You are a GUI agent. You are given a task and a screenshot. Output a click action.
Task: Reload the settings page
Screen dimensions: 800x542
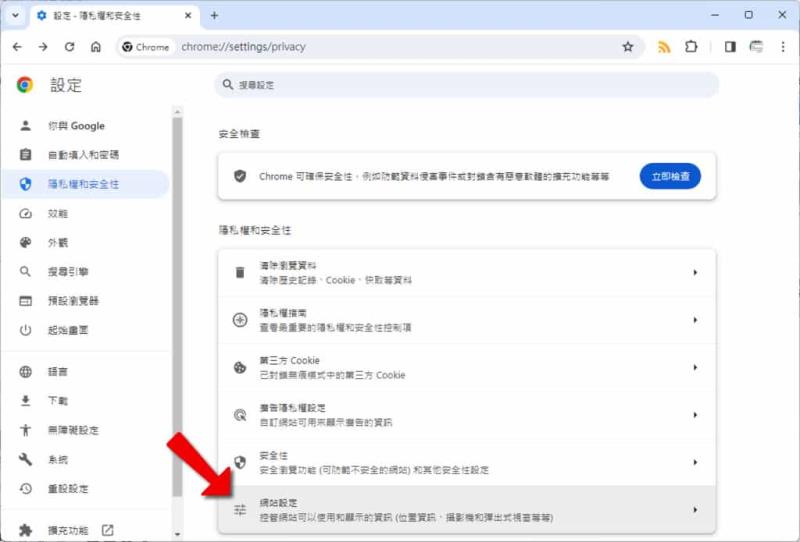pos(69,47)
